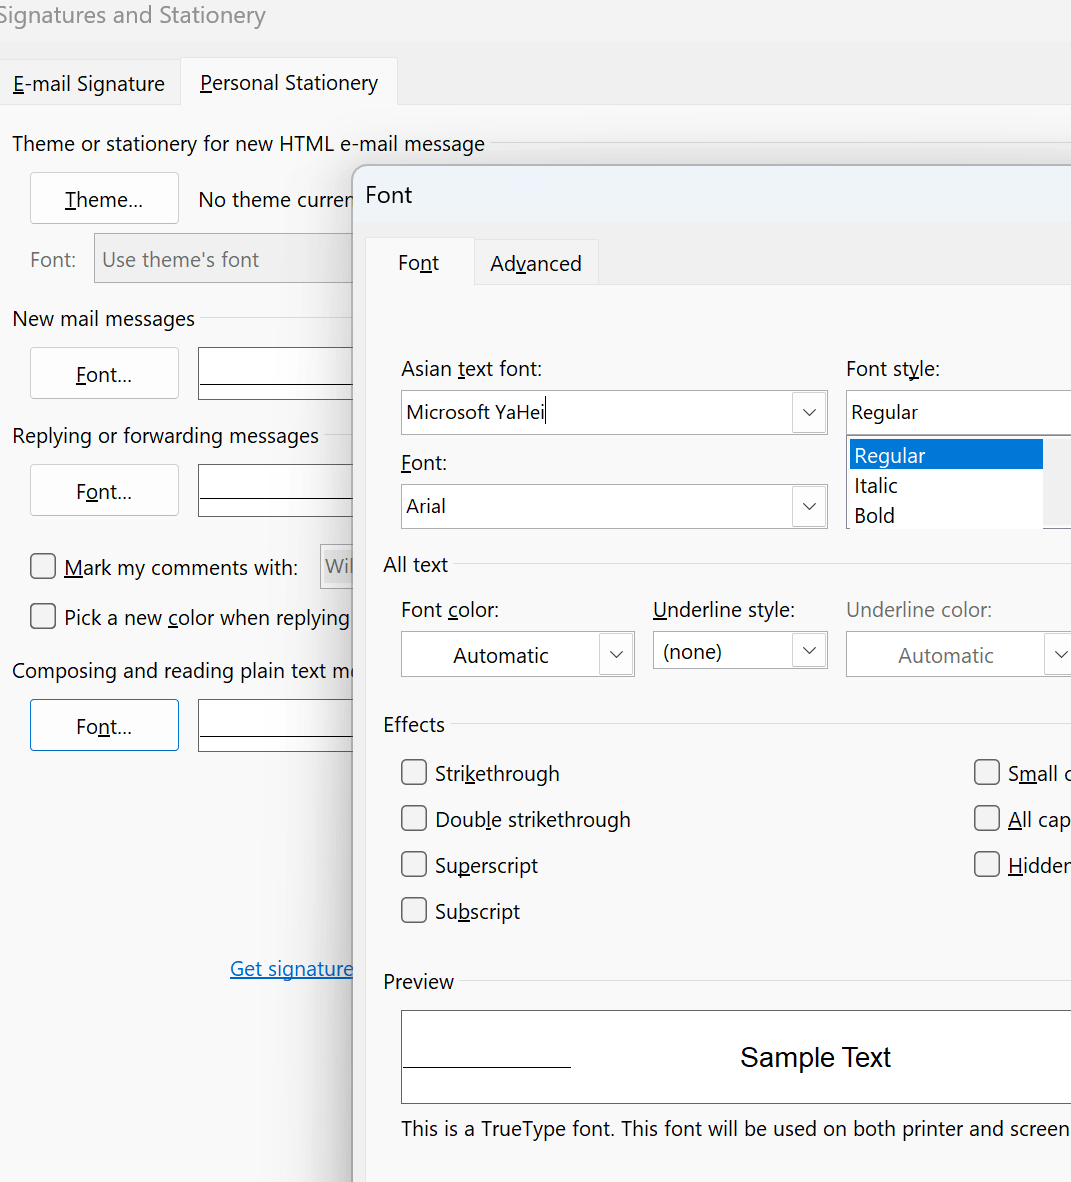Tick Mark my comments with checkbox

[x=43, y=567]
